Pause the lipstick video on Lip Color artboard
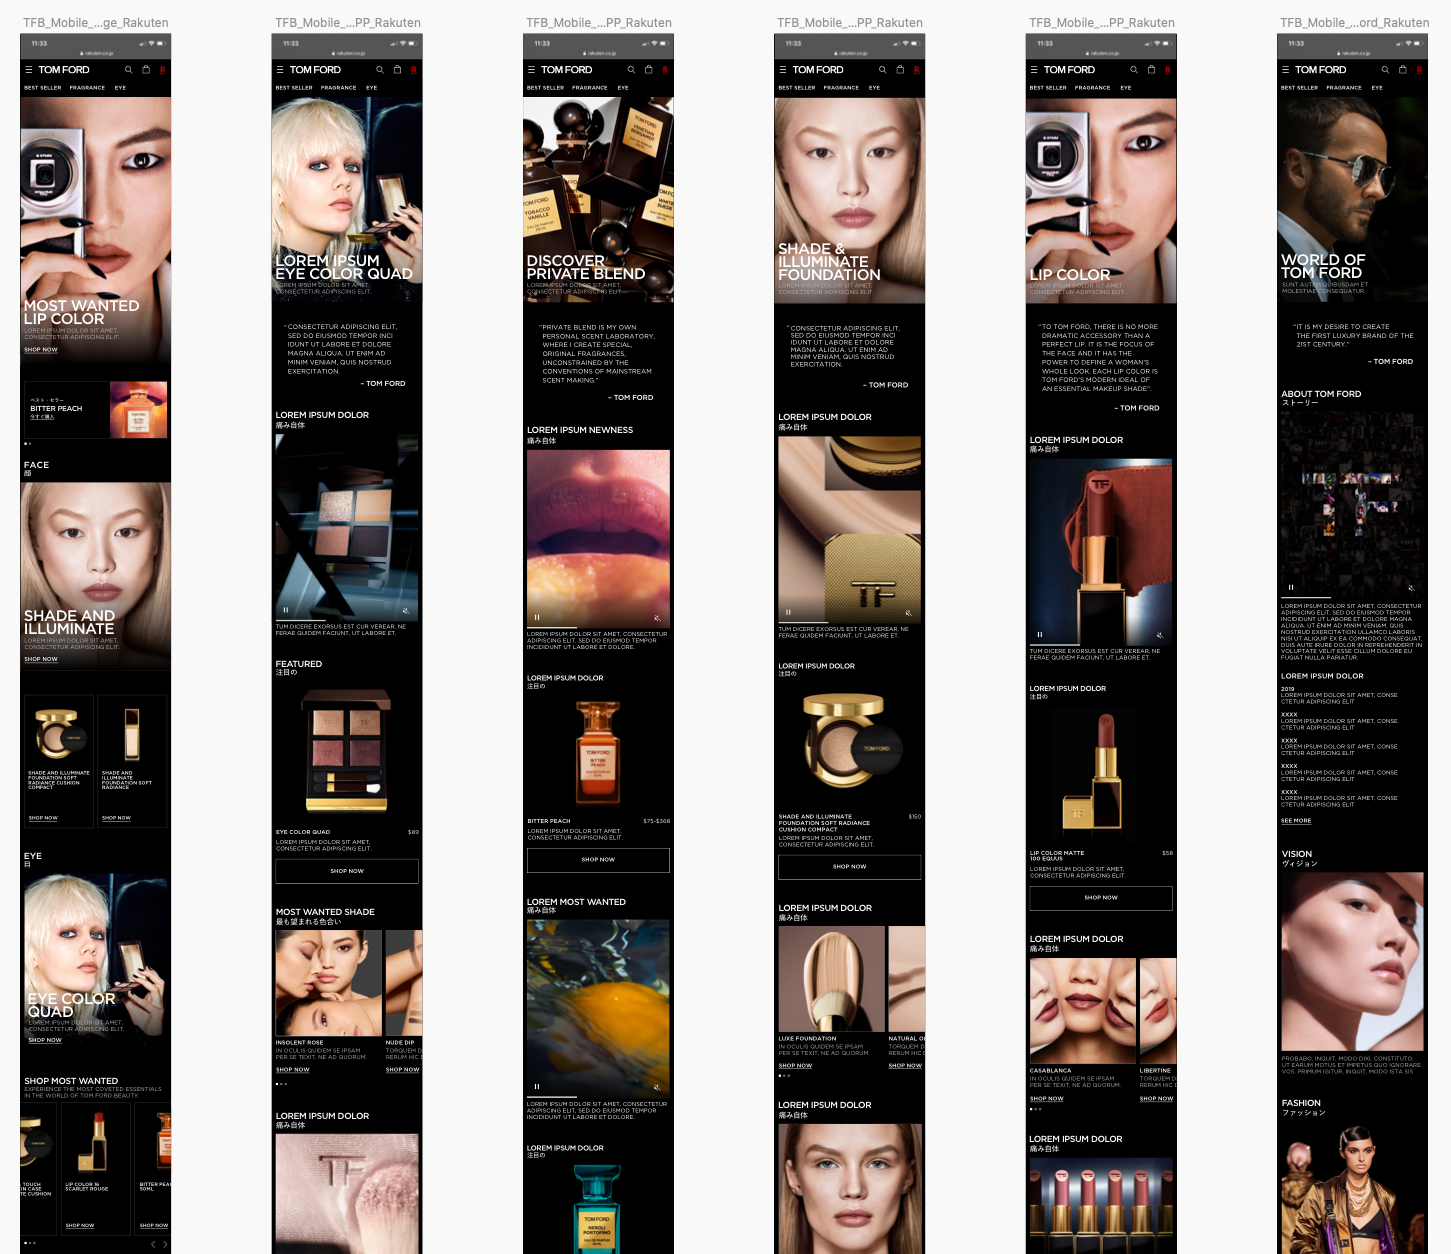Image resolution: width=1451 pixels, height=1254 pixels. (x=1040, y=634)
